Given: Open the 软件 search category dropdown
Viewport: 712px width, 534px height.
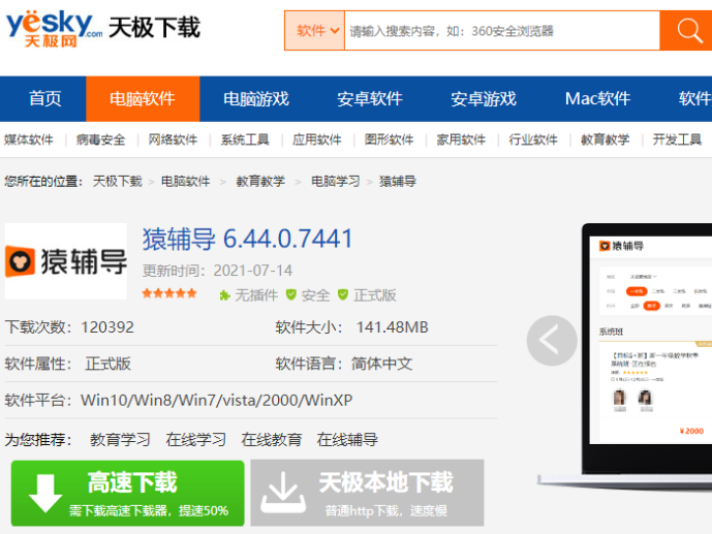Looking at the screenshot, I should [315, 31].
